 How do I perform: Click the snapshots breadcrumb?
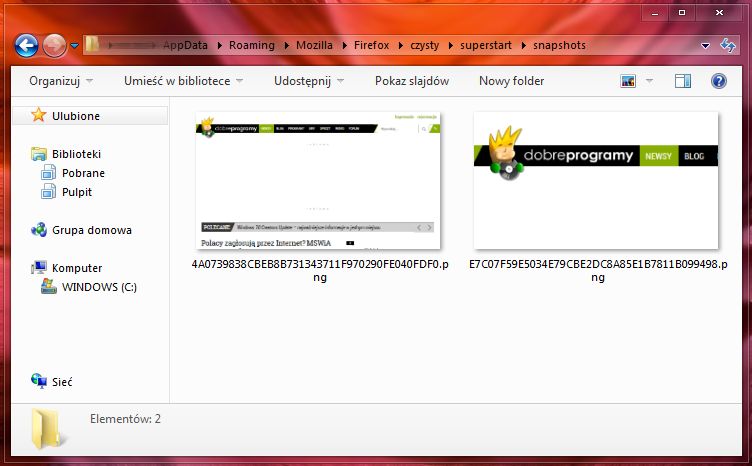point(559,45)
